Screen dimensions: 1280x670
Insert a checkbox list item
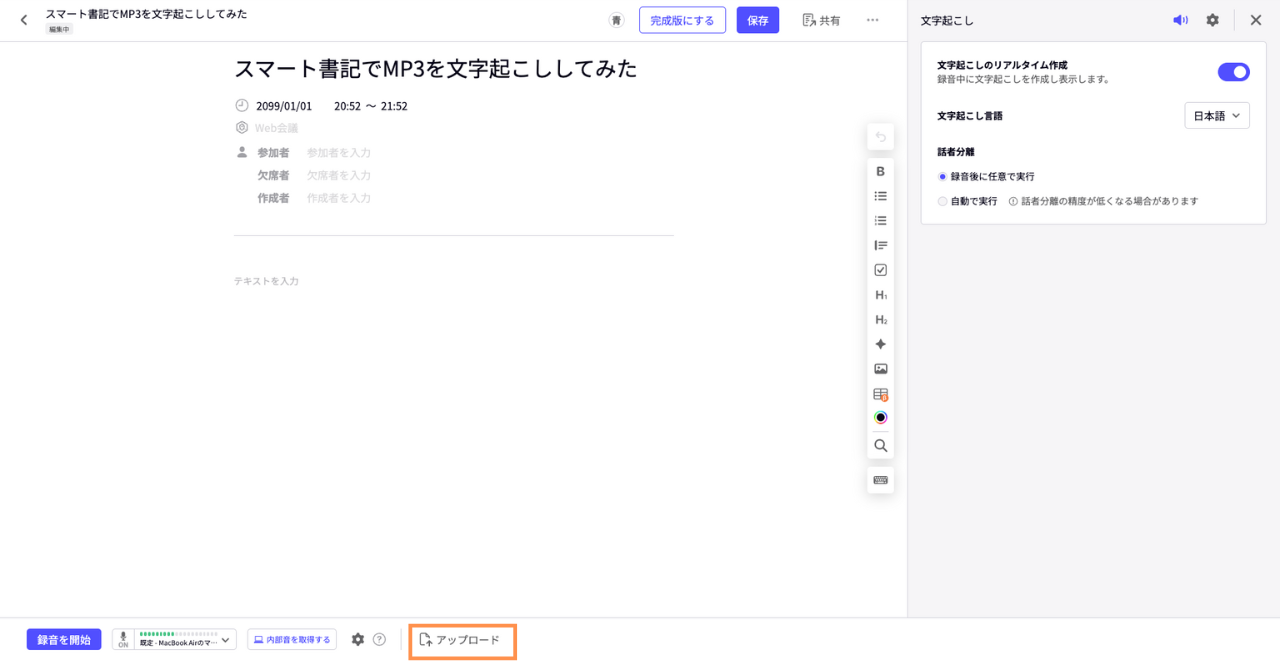[880, 270]
